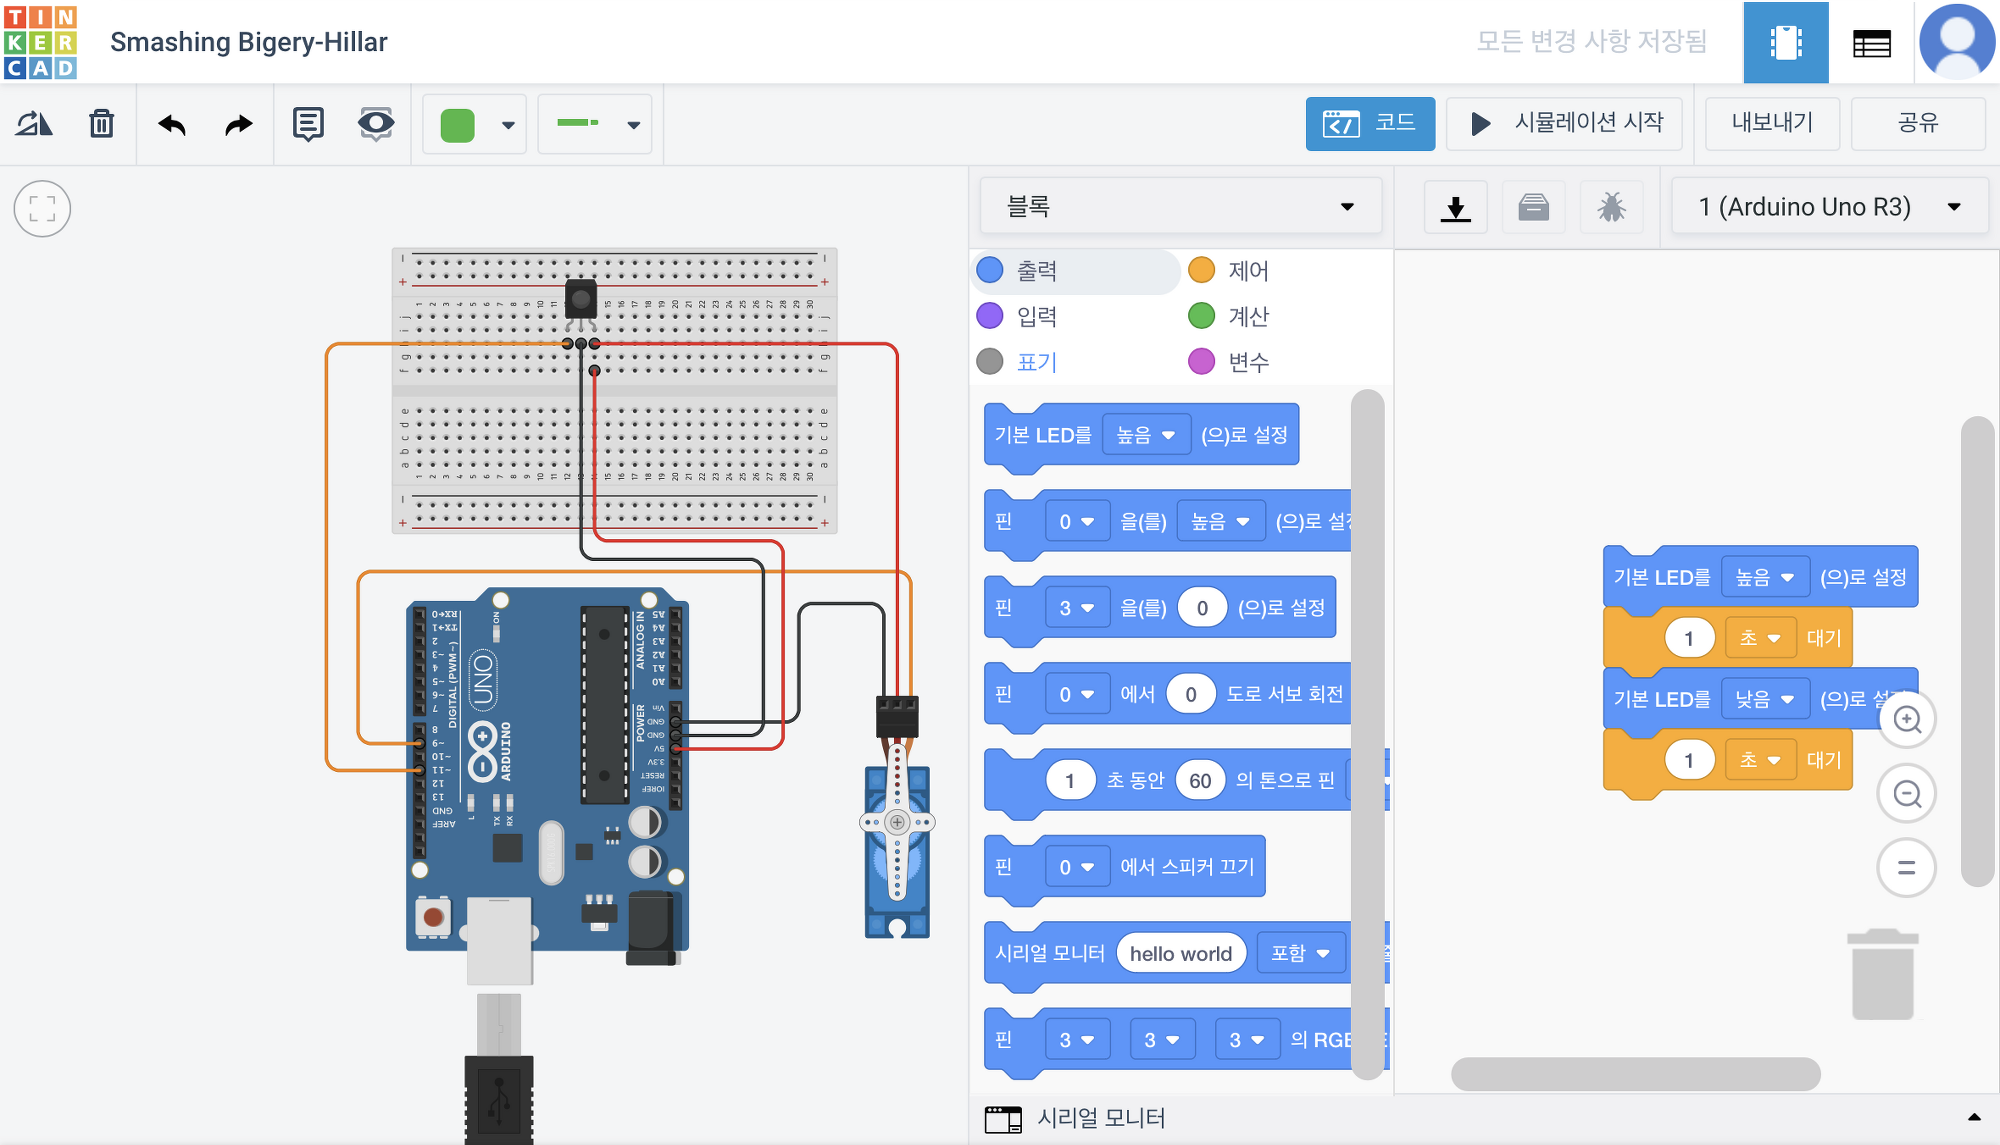
Task: Start simulation with 시뮬레이션 시작 button
Action: (1565, 123)
